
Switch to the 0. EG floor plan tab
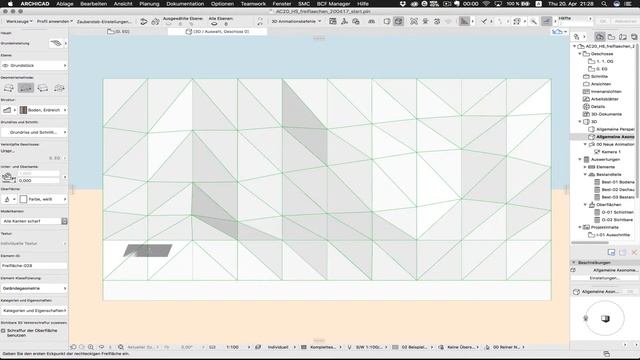(x=118, y=31)
